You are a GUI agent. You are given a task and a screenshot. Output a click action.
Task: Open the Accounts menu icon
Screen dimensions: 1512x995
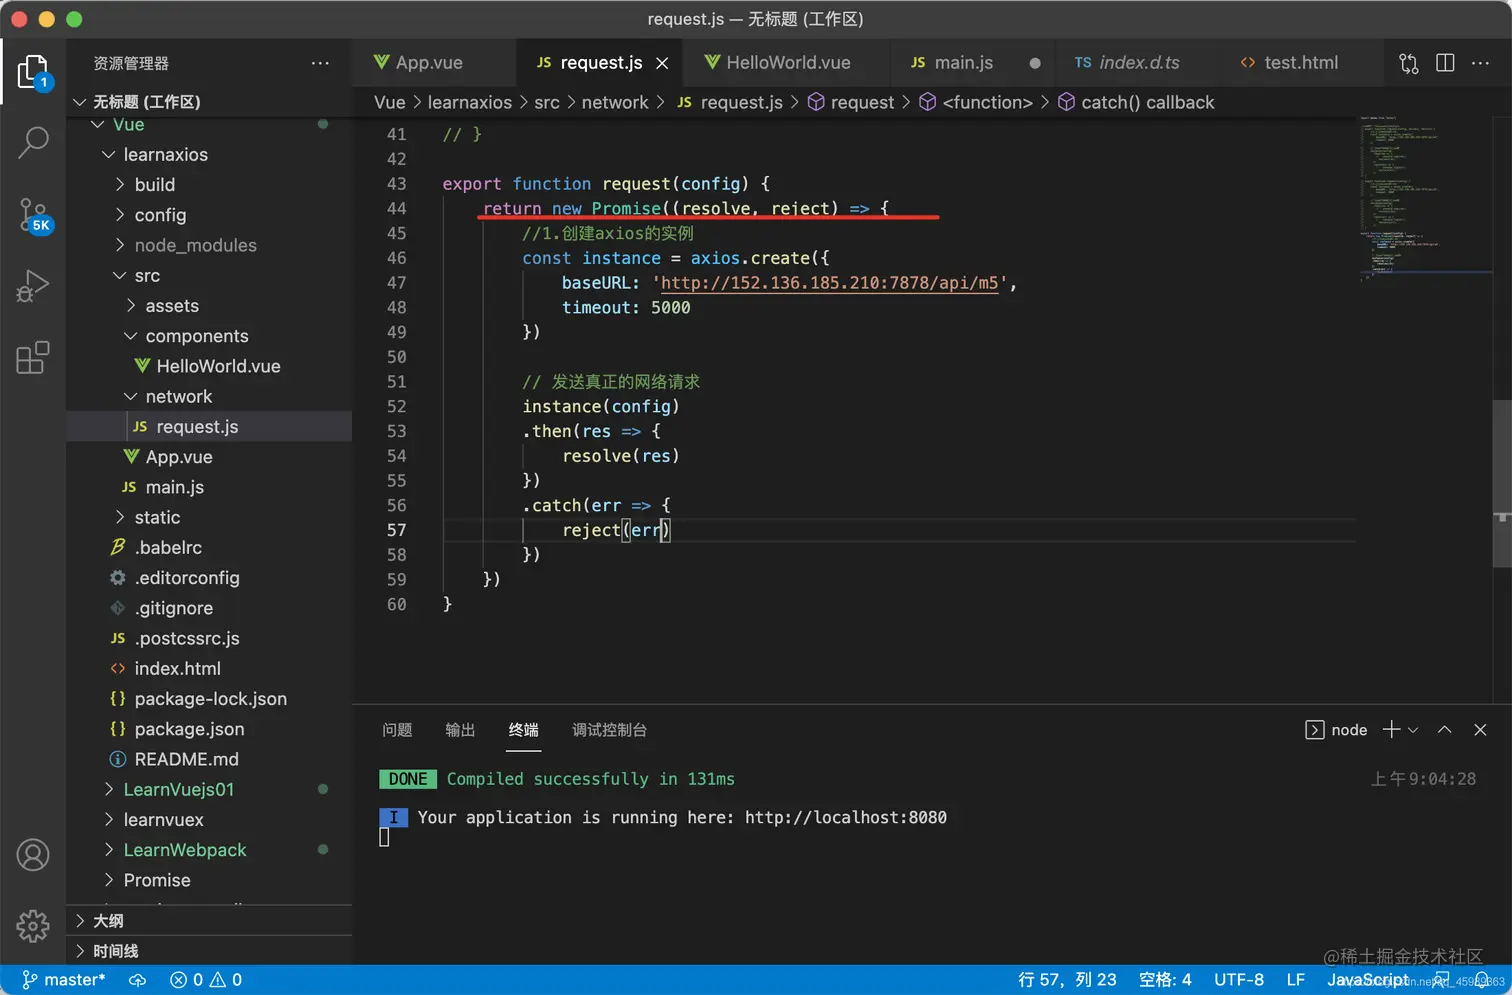pos(33,855)
